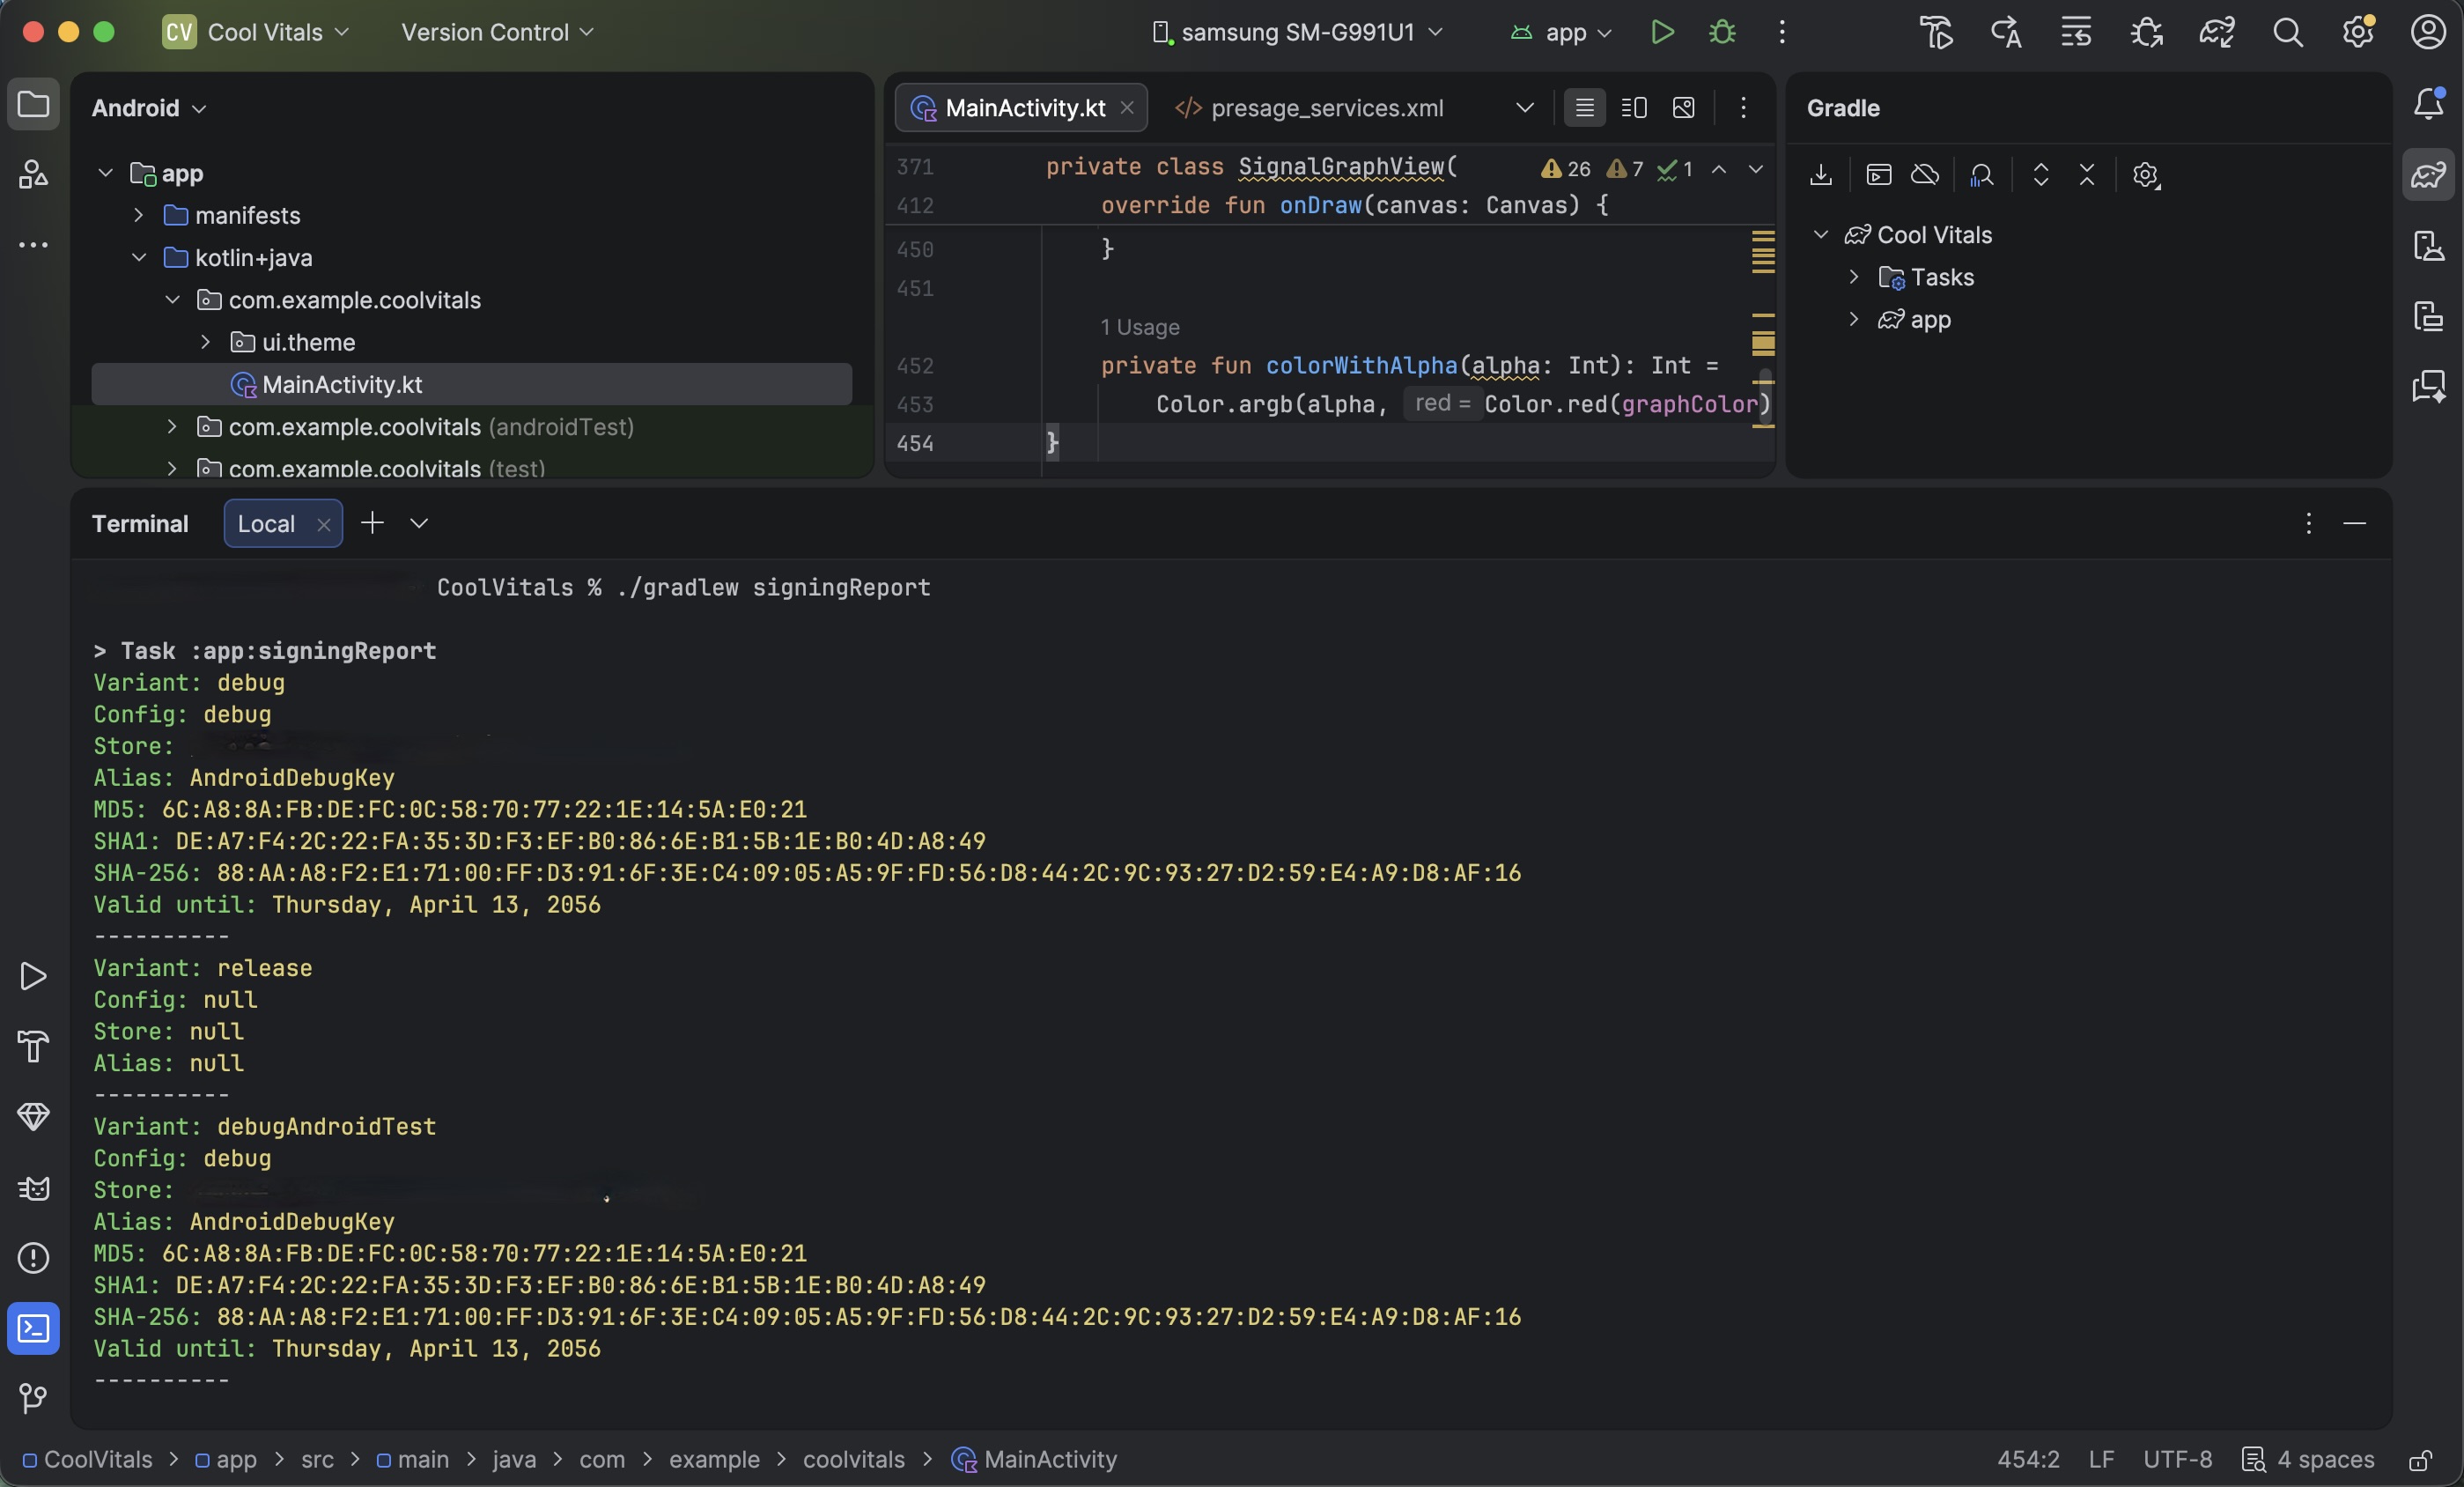Open Run tool window in bottom-left sidebar
Viewport: 2464px width, 1487px height.
pyautogui.click(x=33, y=976)
